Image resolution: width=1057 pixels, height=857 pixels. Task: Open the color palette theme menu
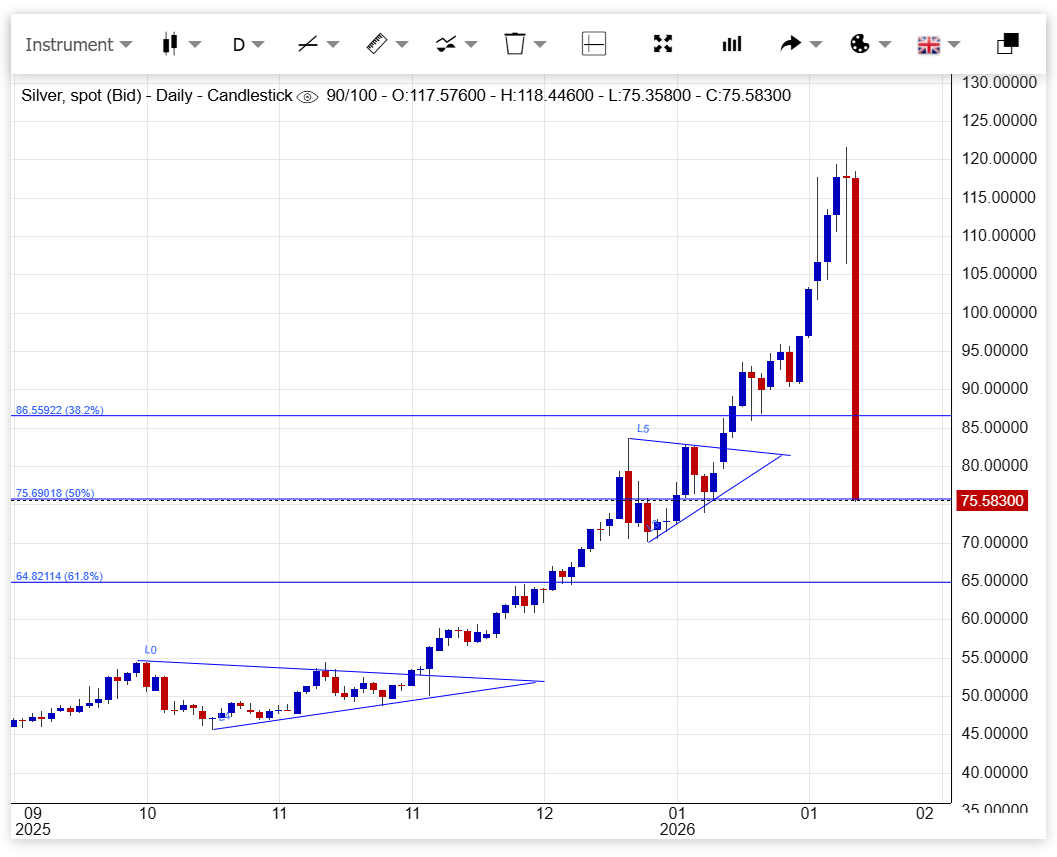pos(859,44)
